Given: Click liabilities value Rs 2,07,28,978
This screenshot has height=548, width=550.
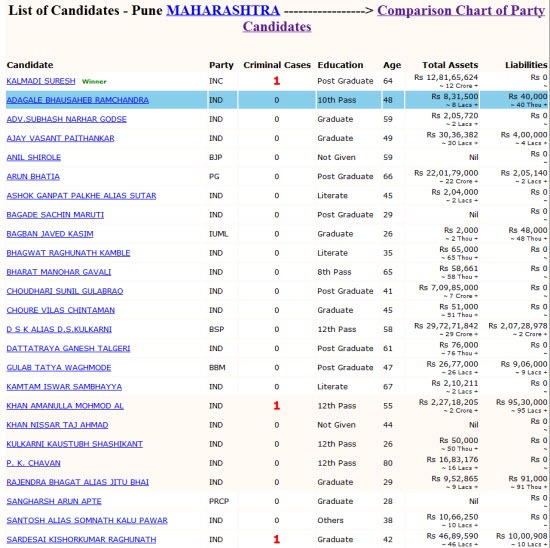Looking at the screenshot, I should click(518, 326).
